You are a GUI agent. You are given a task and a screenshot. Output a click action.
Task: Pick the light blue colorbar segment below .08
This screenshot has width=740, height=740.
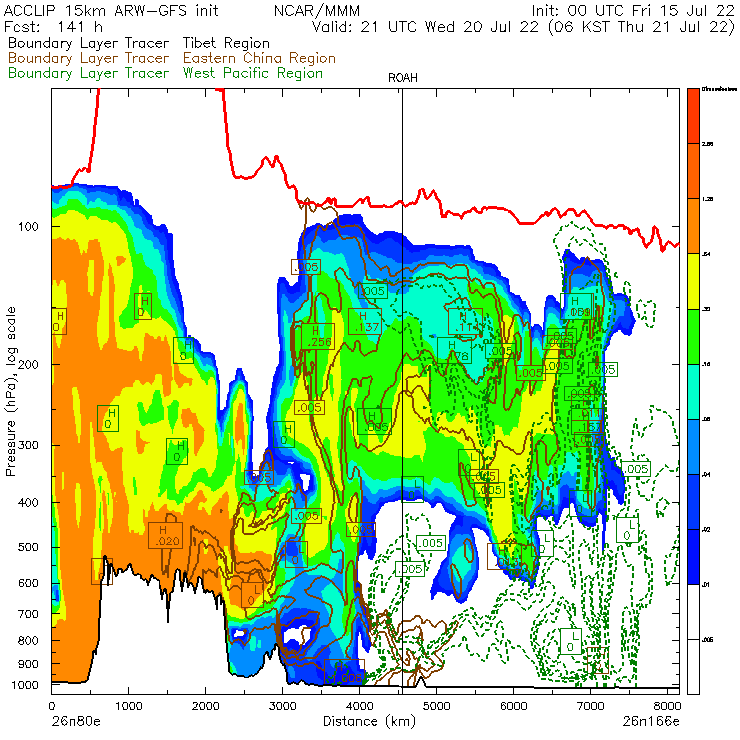(693, 446)
